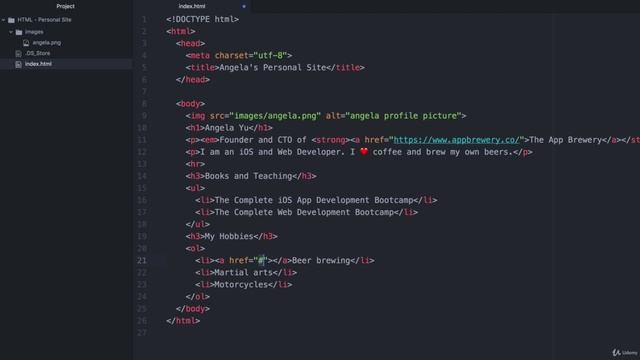Open index.html from the project tree

click(38, 64)
